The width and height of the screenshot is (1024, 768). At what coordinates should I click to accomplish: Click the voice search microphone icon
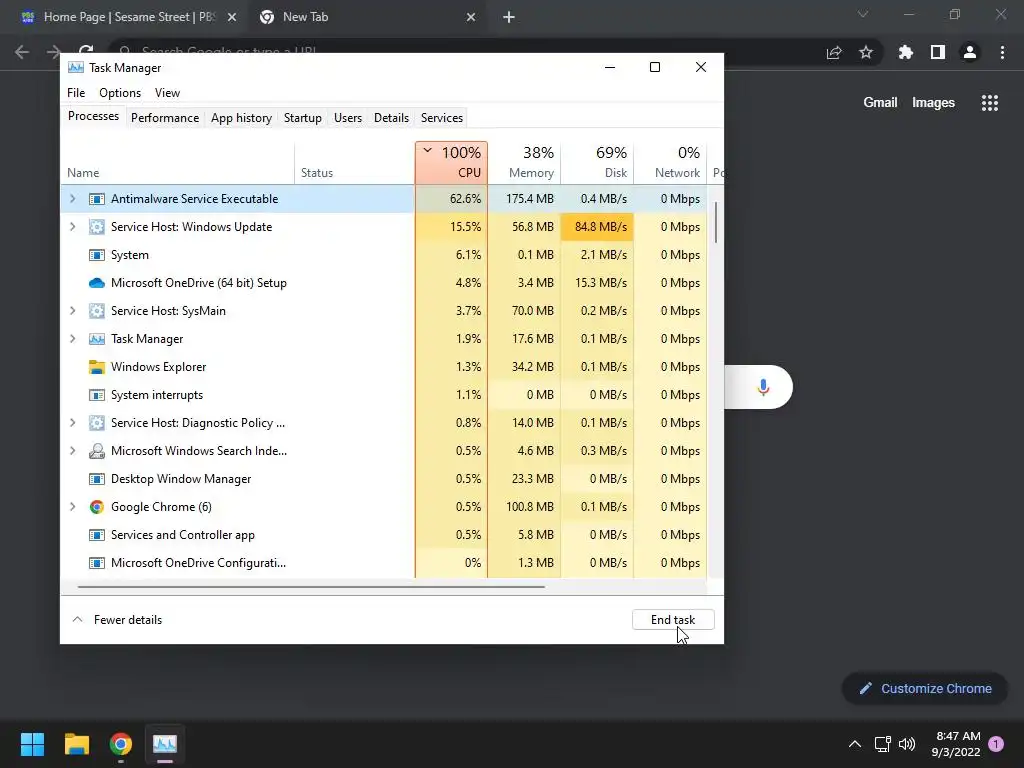pyautogui.click(x=763, y=387)
